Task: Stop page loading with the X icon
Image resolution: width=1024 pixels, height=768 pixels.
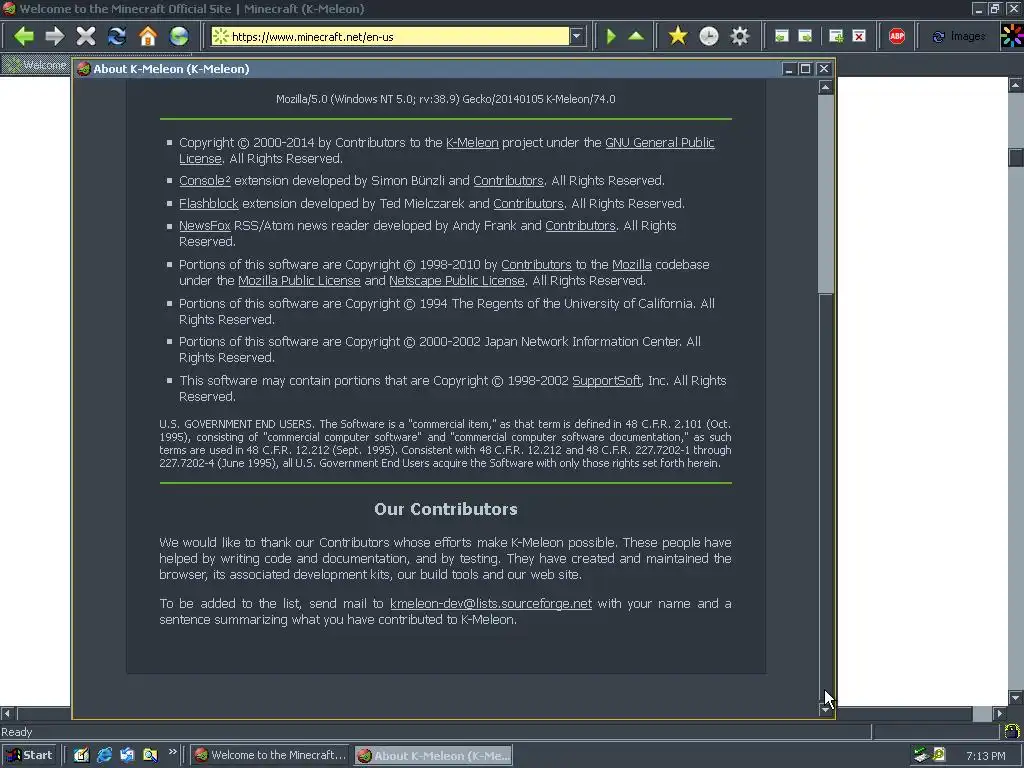Action: coord(86,36)
